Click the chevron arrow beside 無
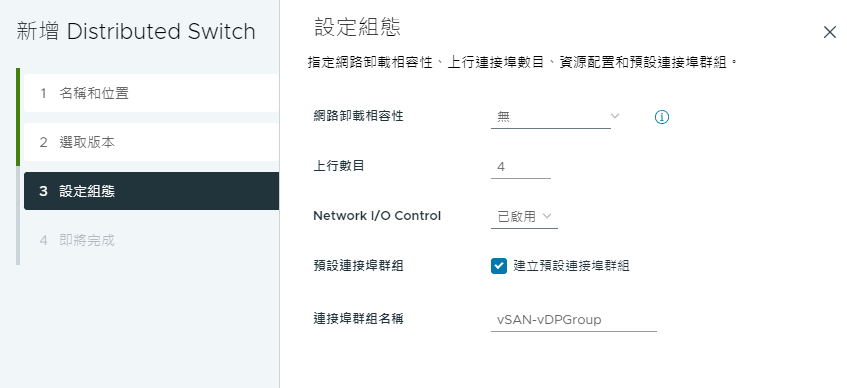Viewport: 847px width, 388px height. (614, 116)
